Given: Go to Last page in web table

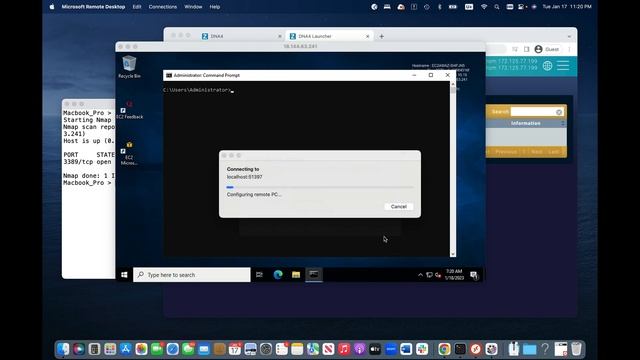Looking at the screenshot, I should [x=553, y=152].
